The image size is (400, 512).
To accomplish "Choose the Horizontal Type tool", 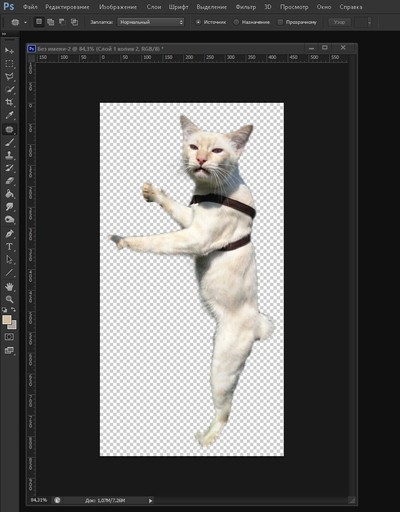I will (x=9, y=247).
